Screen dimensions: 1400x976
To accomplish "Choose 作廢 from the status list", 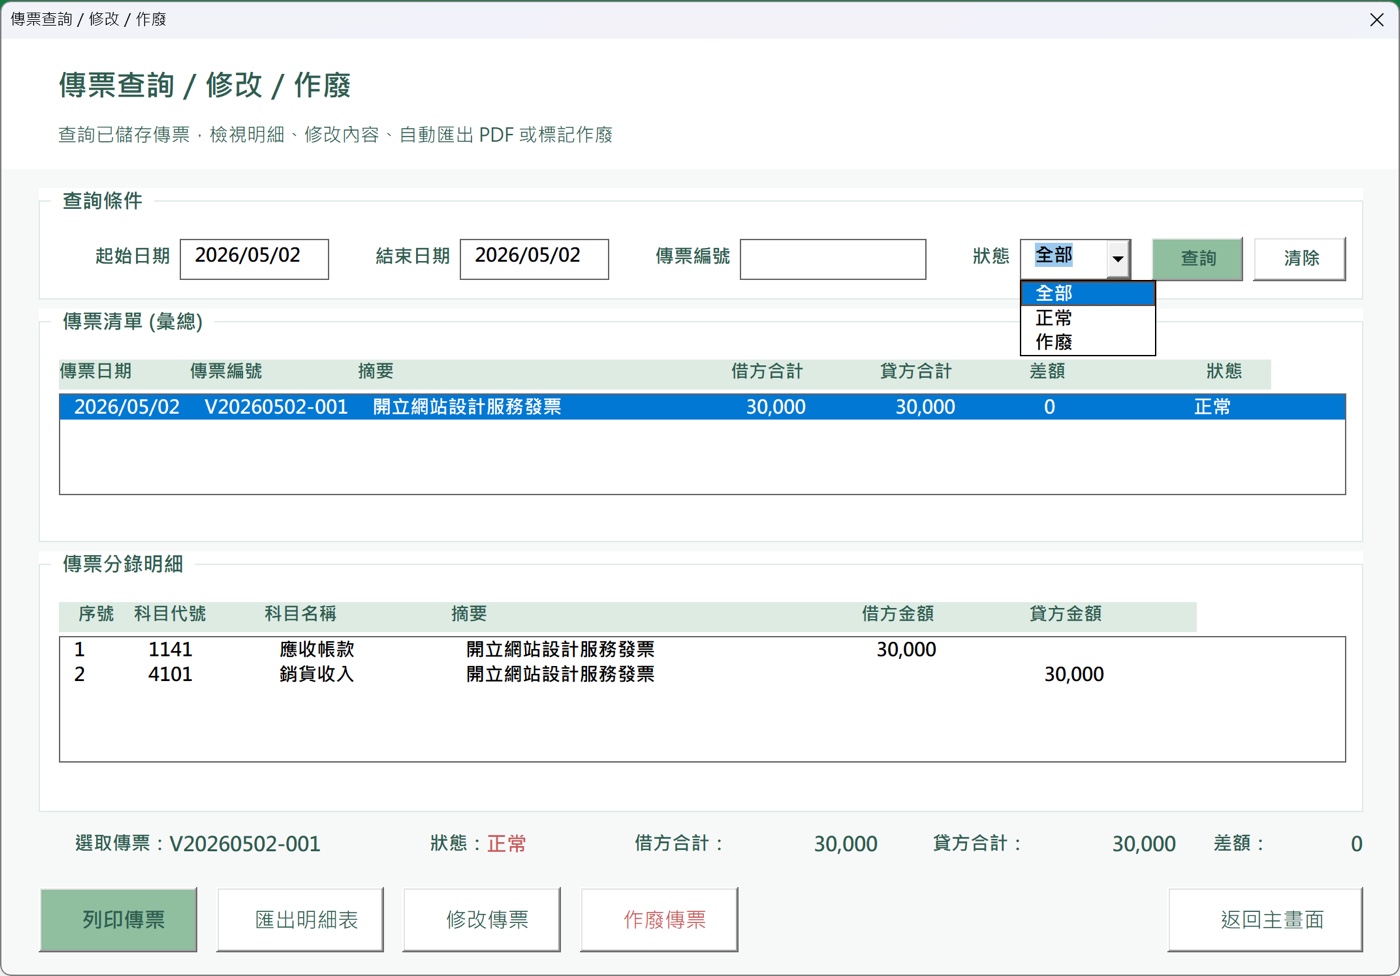I will 1088,342.
